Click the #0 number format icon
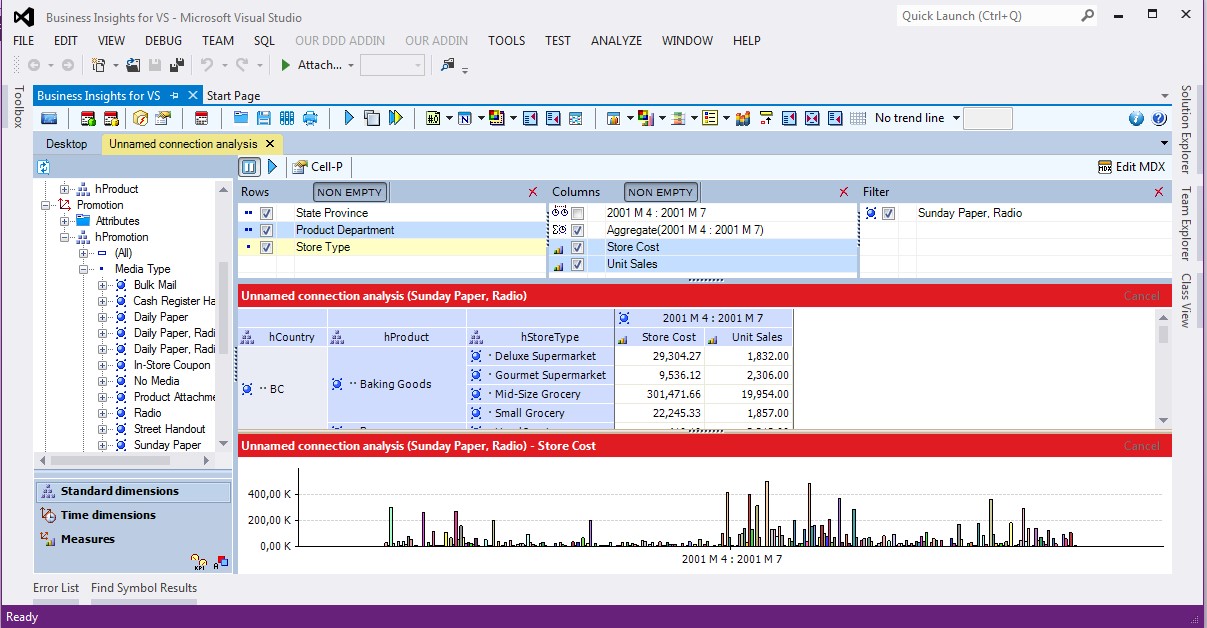 tap(433, 118)
